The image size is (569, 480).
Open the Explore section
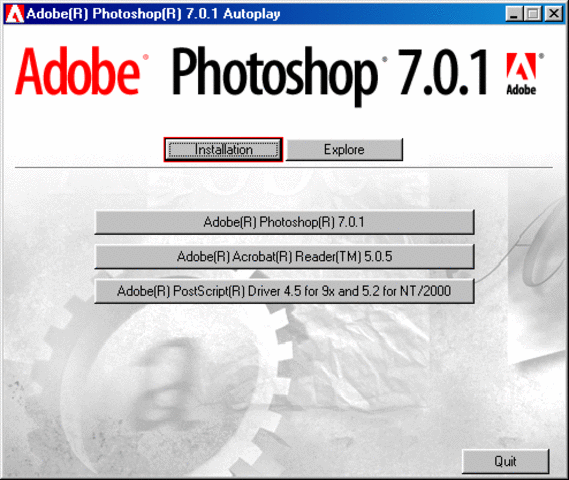(x=344, y=149)
